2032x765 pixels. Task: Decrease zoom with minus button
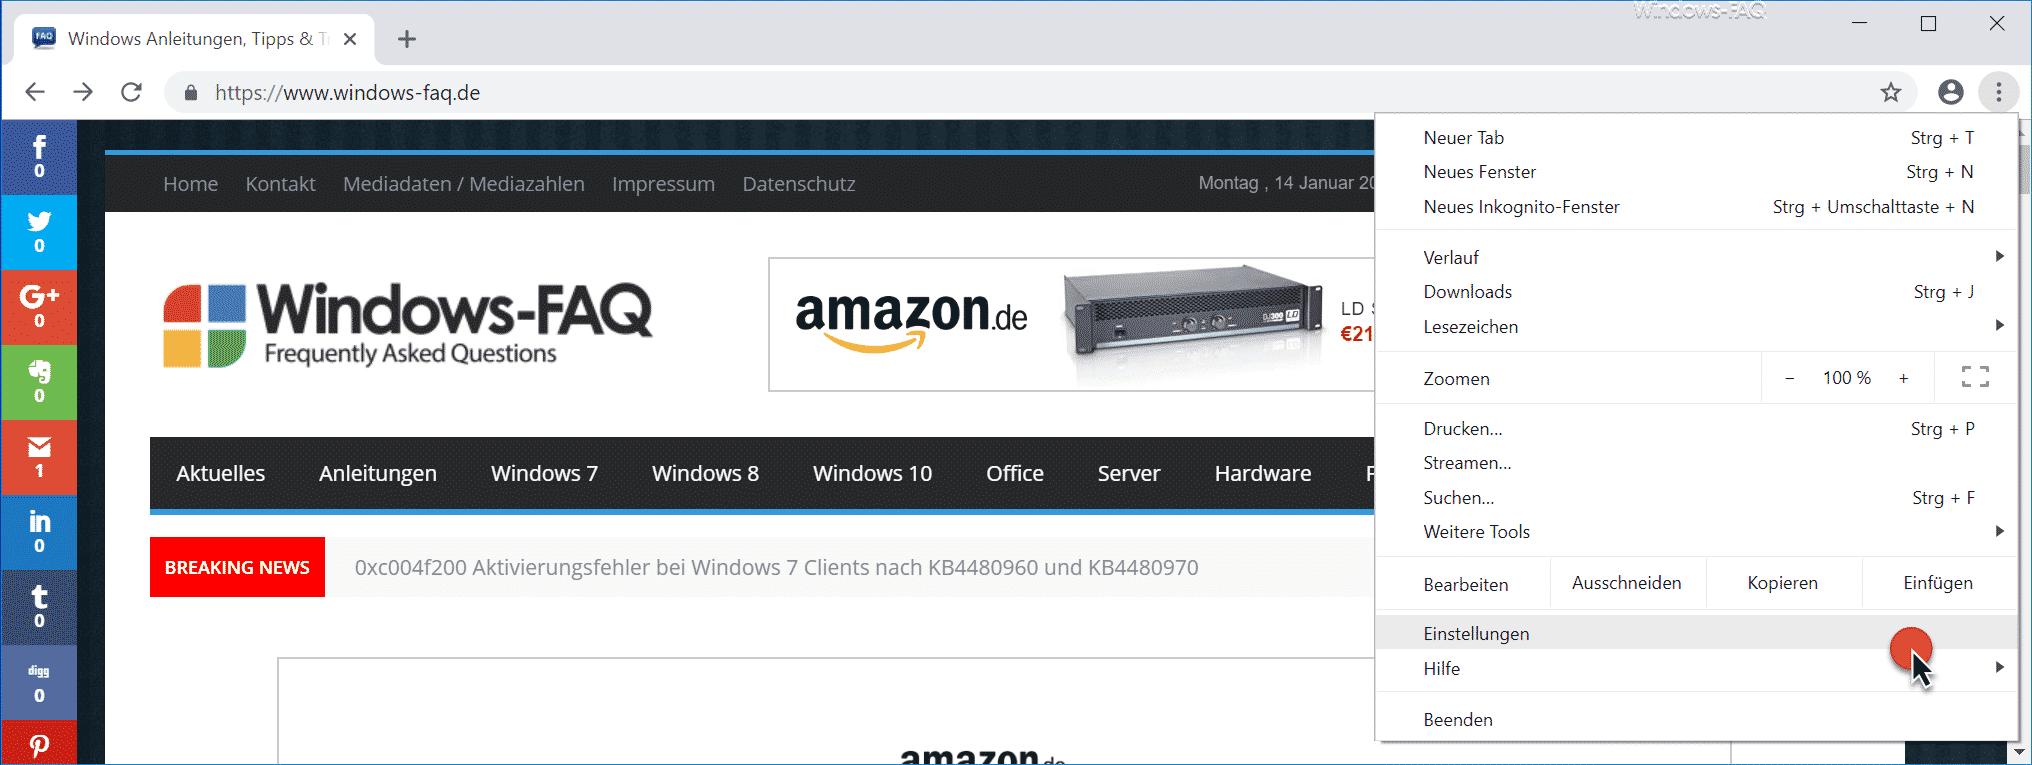[1789, 378]
